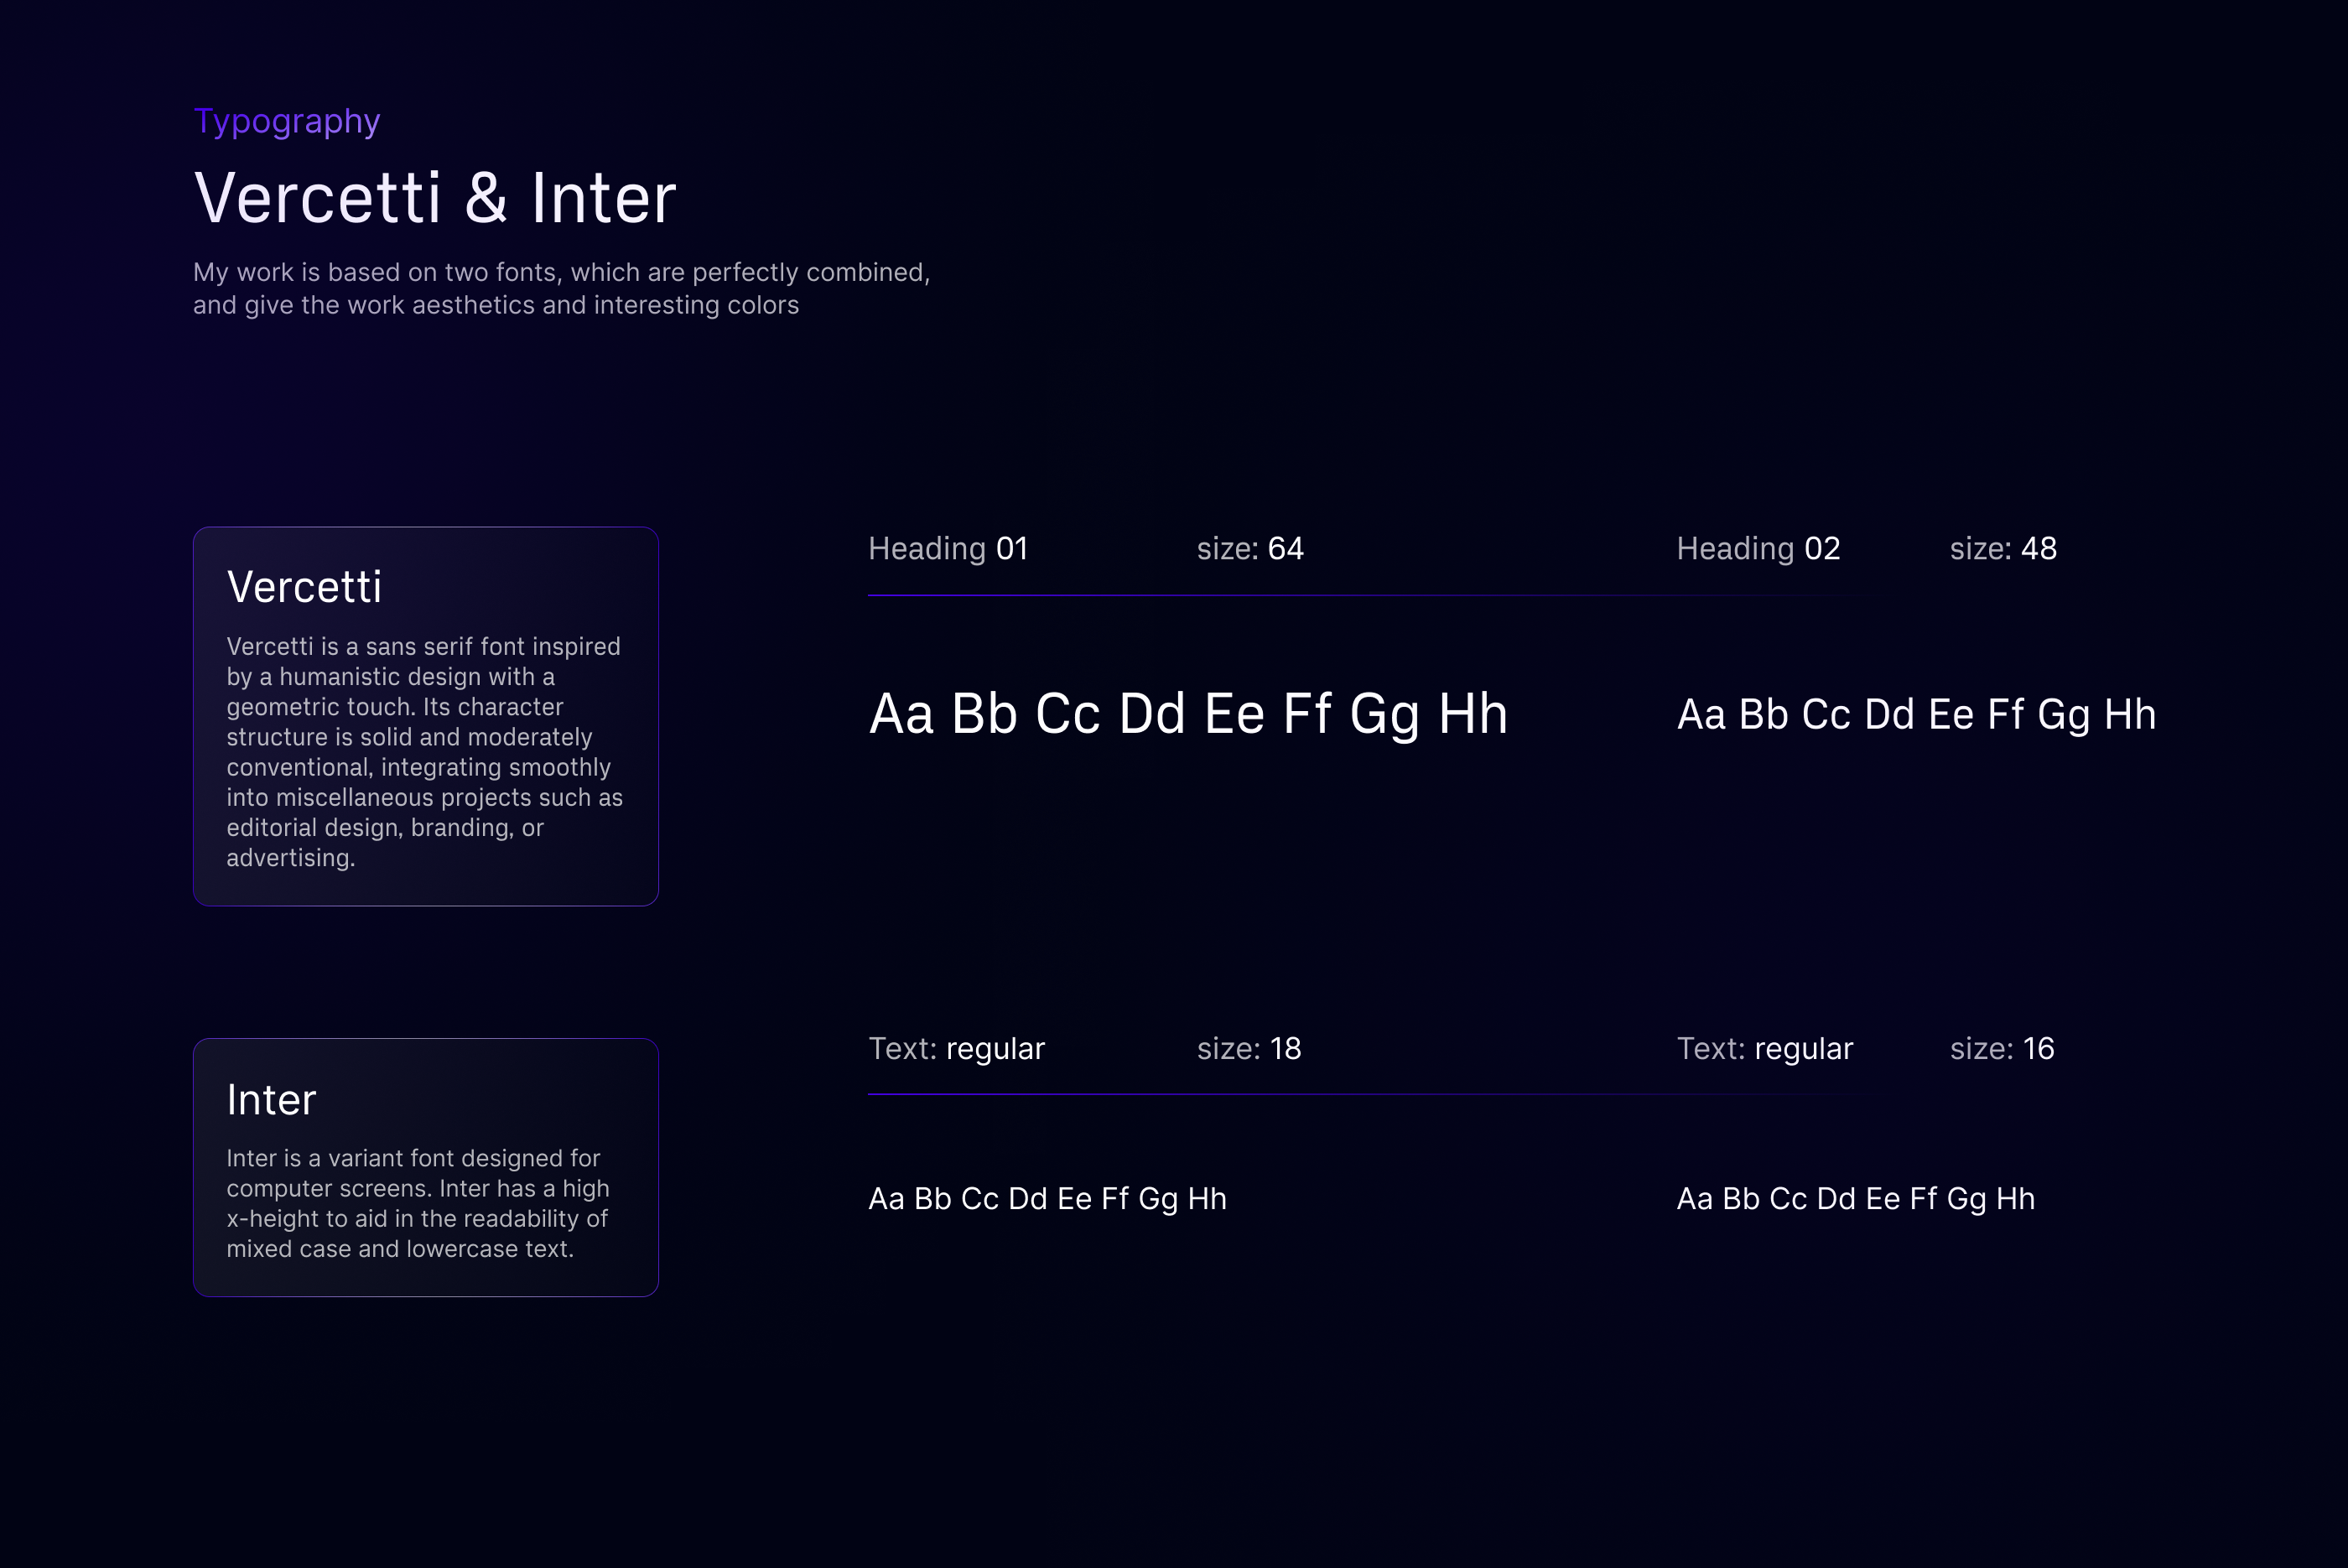
Task: Click the alphabet sample under size 16
Action: point(1855,1199)
